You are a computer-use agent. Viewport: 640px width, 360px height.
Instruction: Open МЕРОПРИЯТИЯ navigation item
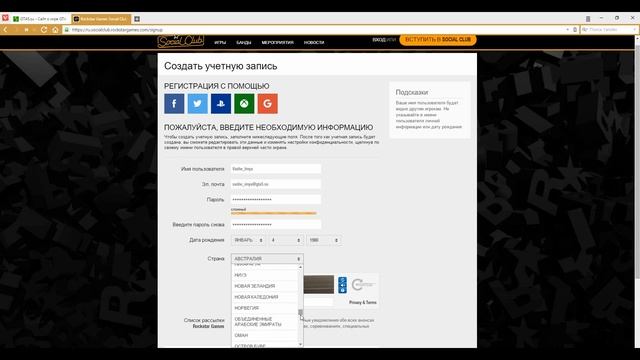278,42
